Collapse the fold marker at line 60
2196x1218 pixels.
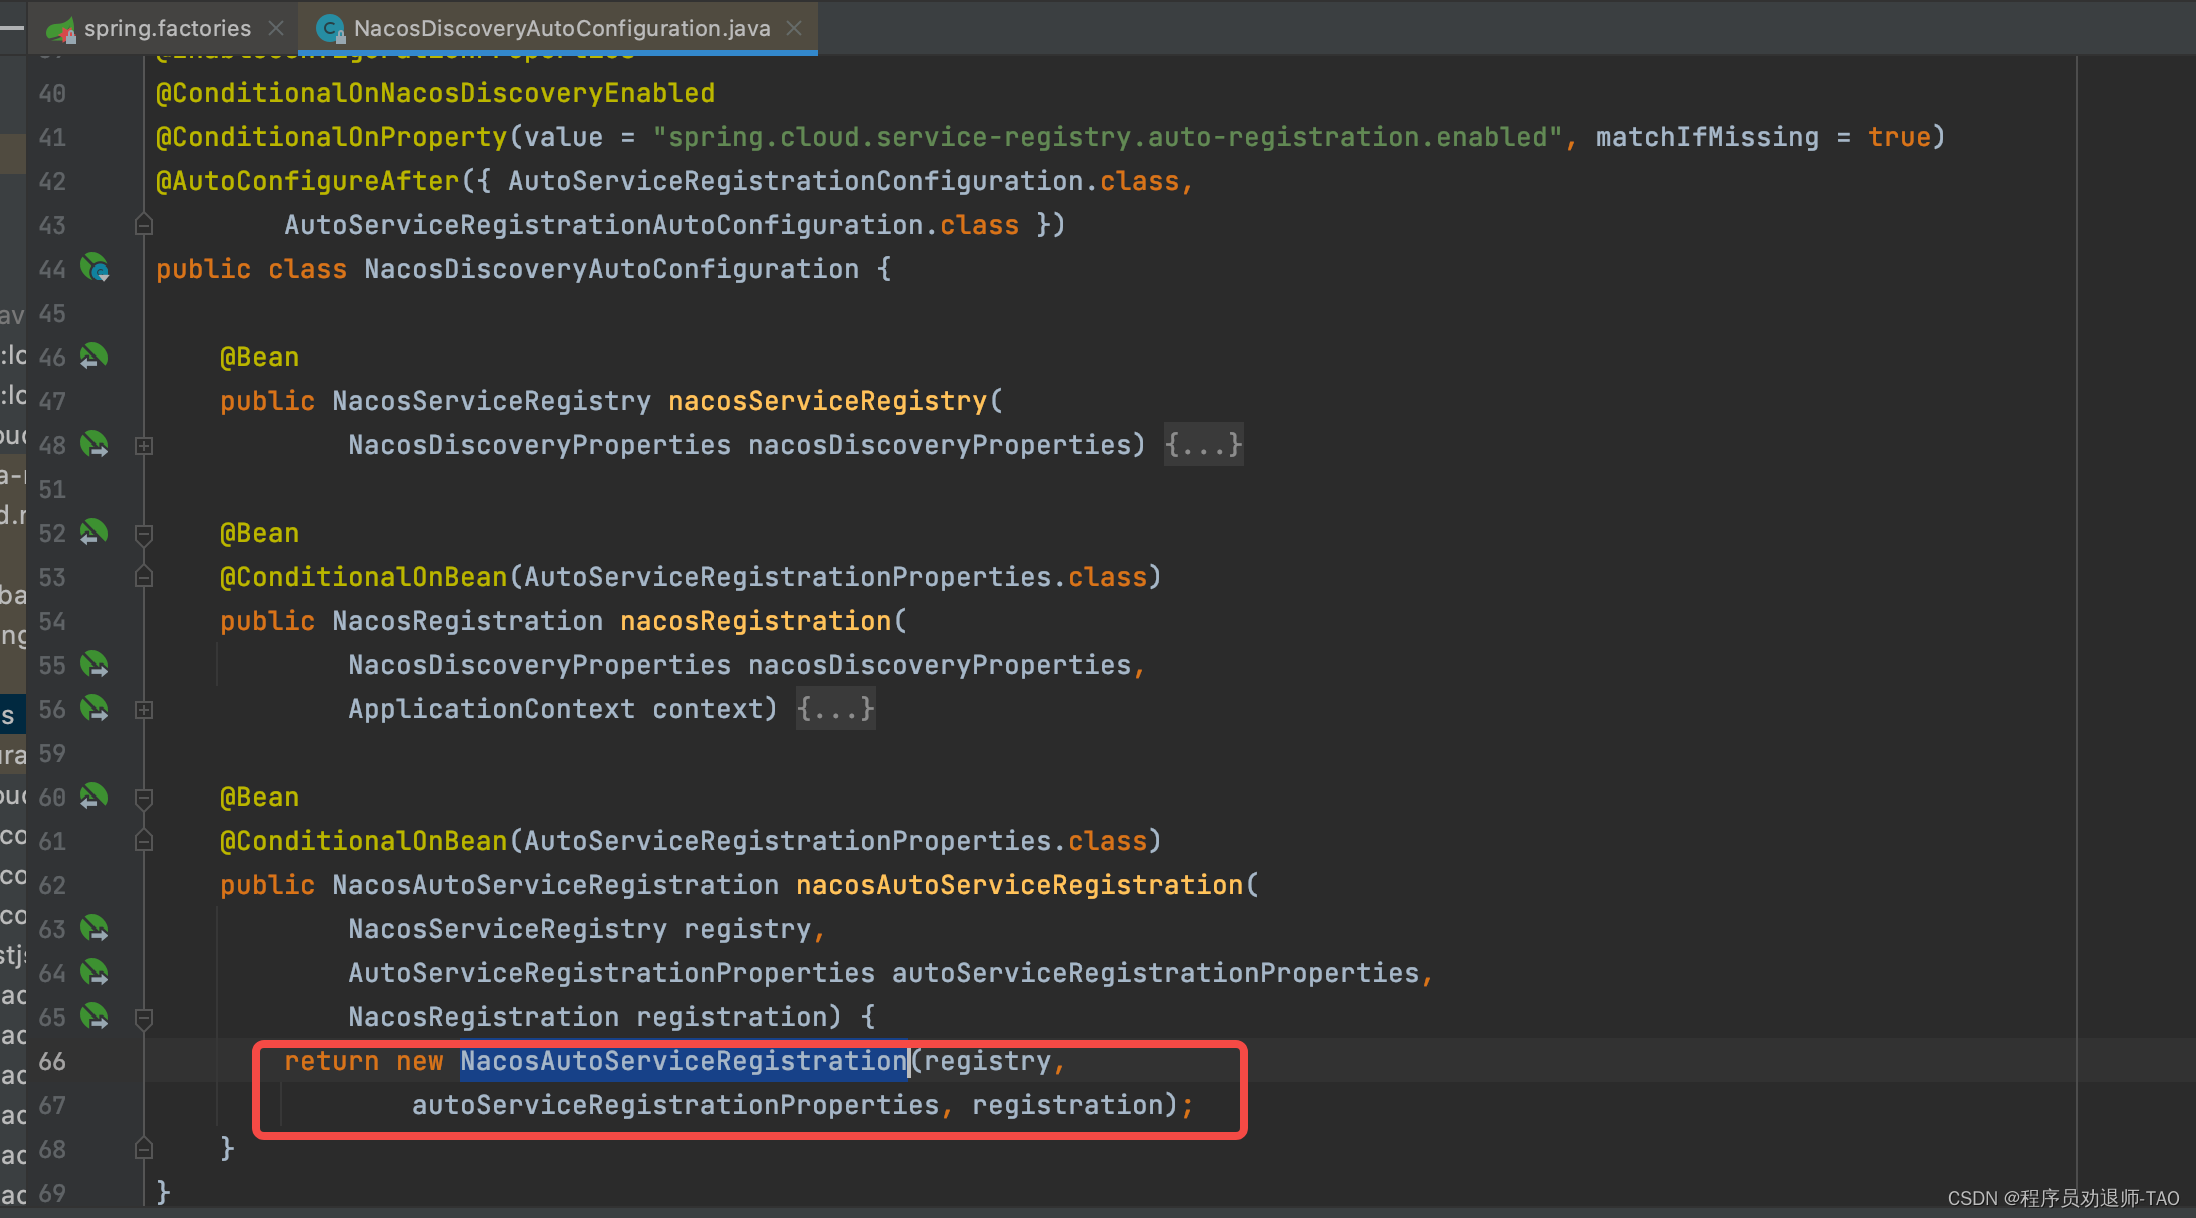pos(144,798)
